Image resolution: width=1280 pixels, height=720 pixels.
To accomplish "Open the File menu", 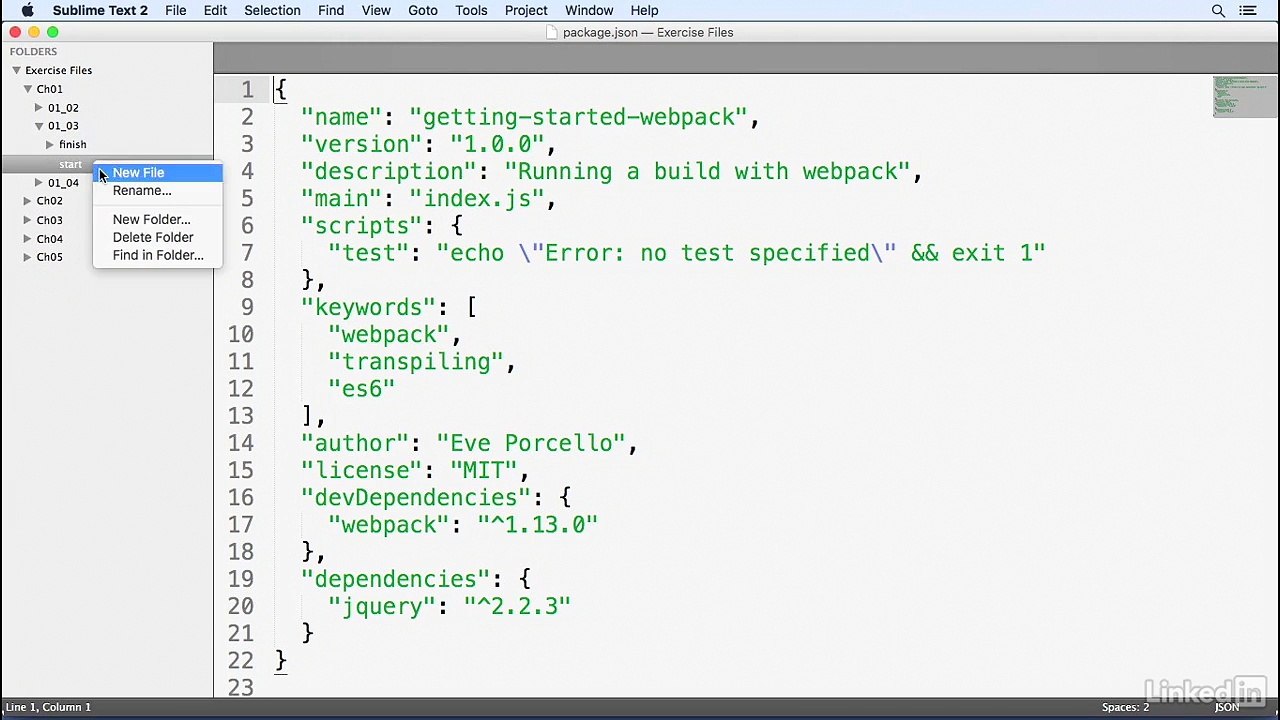I will pyautogui.click(x=176, y=10).
